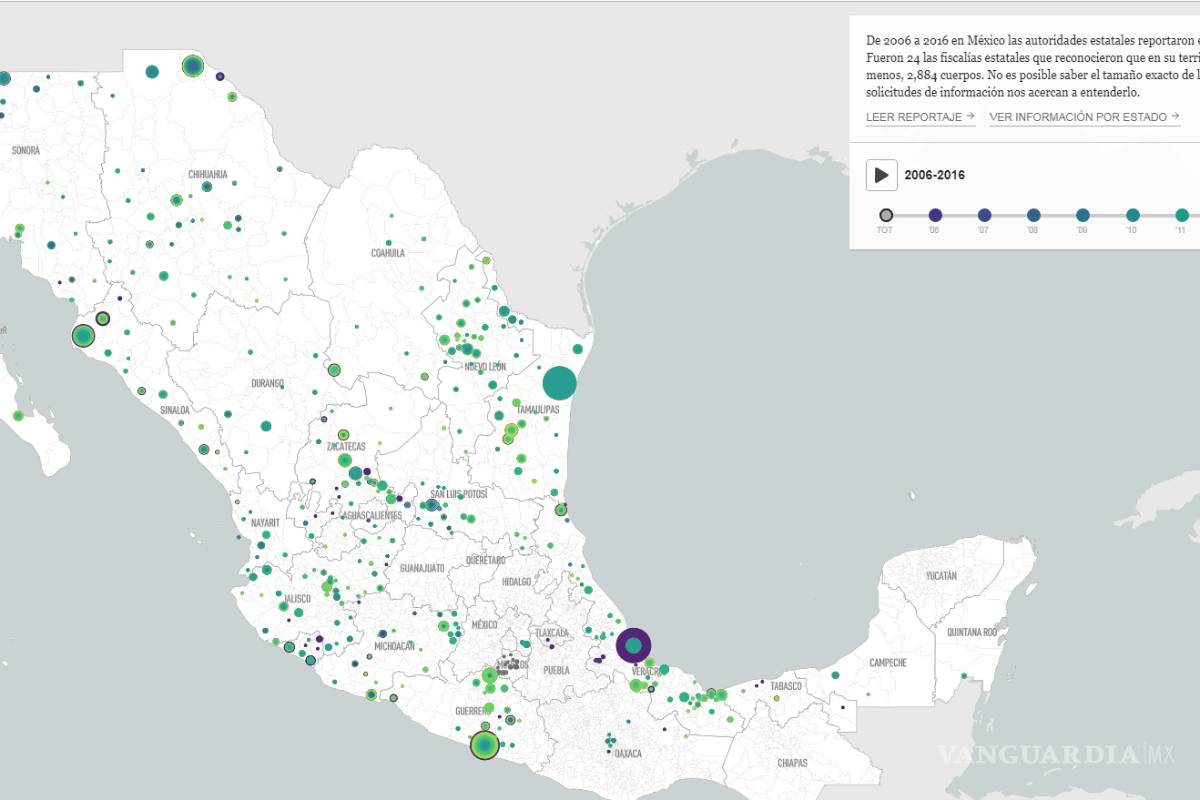Select year '11 on the timeline
This screenshot has height=800, width=1200.
click(x=1181, y=213)
